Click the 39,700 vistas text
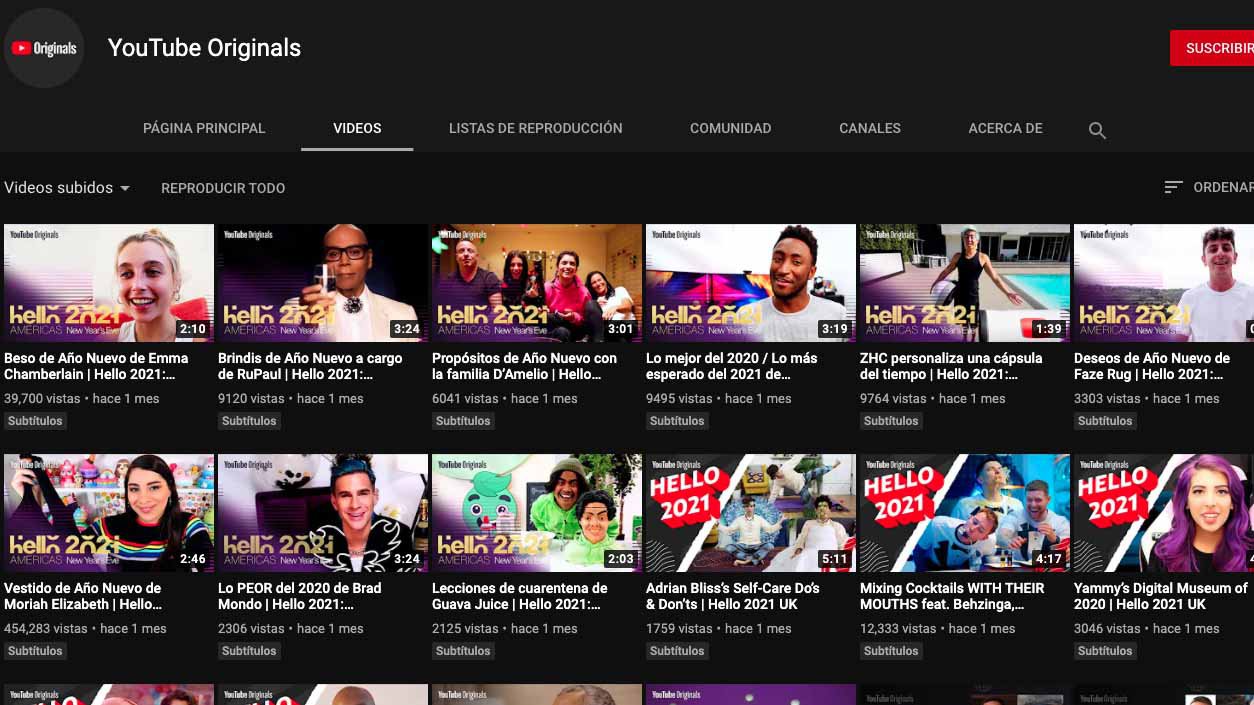This screenshot has height=705, width=1254. (43, 398)
